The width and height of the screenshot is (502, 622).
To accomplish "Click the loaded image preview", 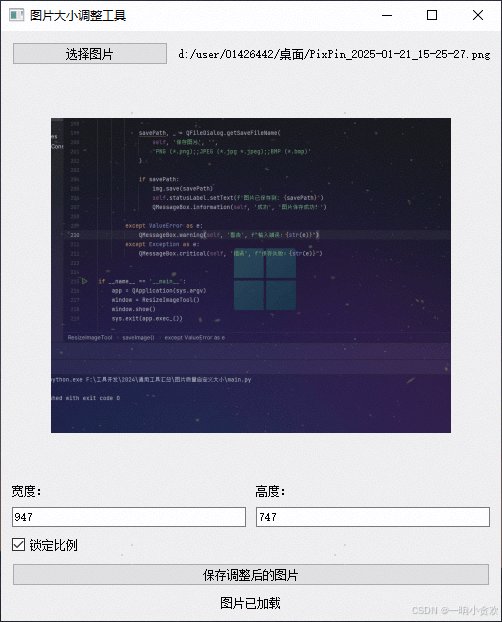I will point(251,275).
